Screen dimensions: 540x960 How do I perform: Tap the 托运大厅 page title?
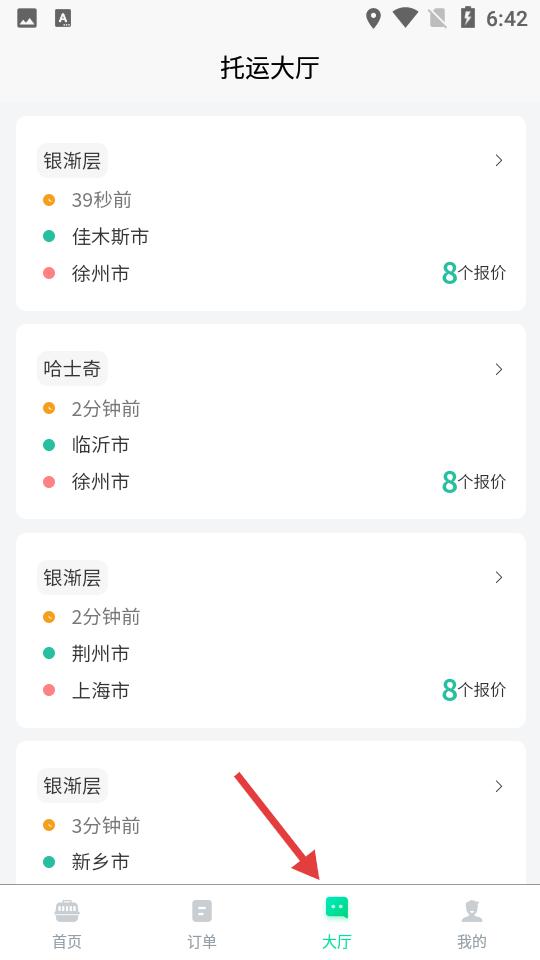point(270,67)
